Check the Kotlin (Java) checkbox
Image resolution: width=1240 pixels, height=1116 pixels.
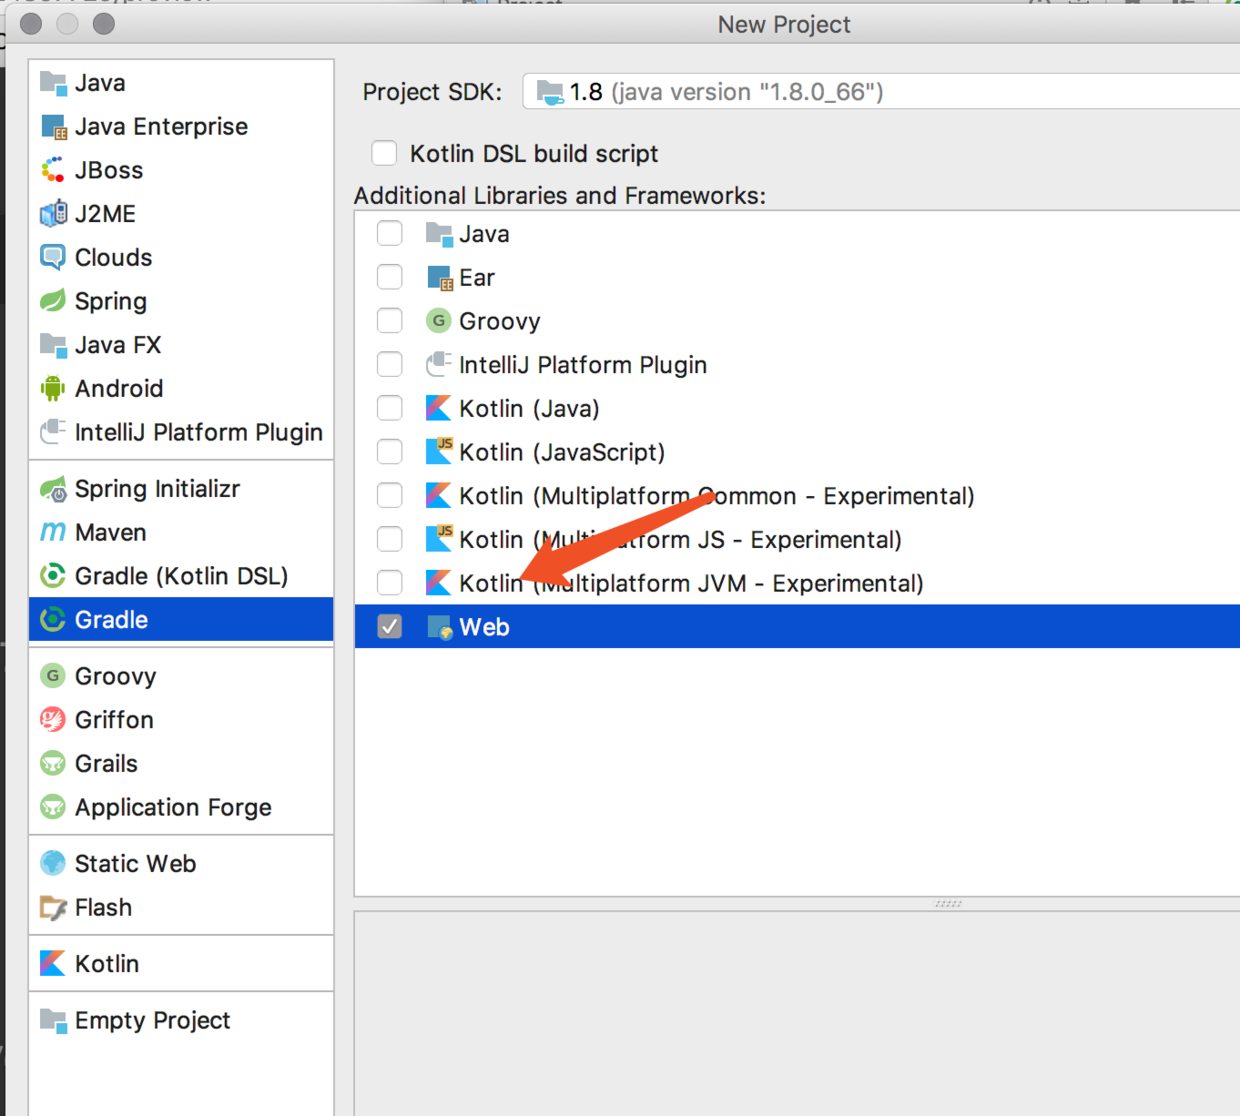coord(390,408)
